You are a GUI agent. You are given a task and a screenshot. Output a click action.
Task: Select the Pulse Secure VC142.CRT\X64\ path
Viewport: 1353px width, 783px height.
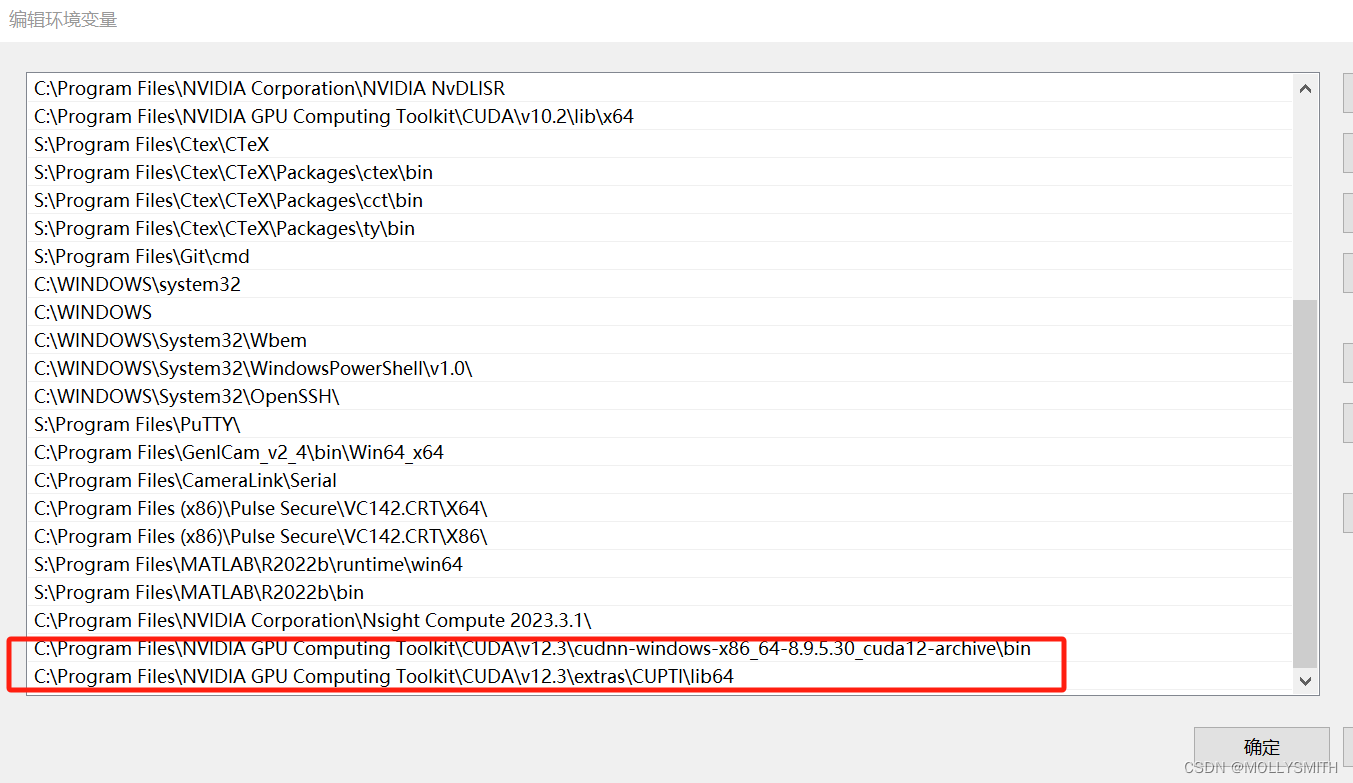[660, 508]
